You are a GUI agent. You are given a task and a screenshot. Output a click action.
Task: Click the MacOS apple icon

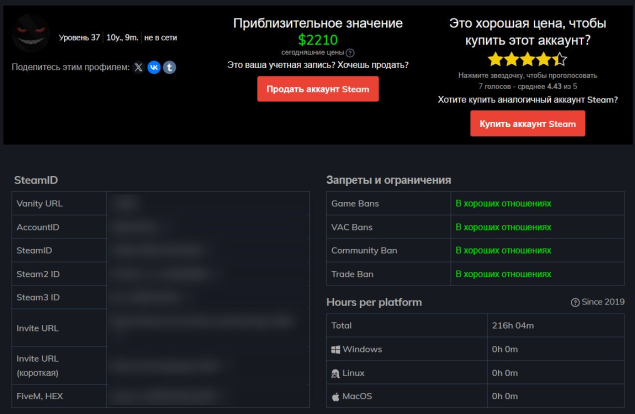tap(335, 397)
